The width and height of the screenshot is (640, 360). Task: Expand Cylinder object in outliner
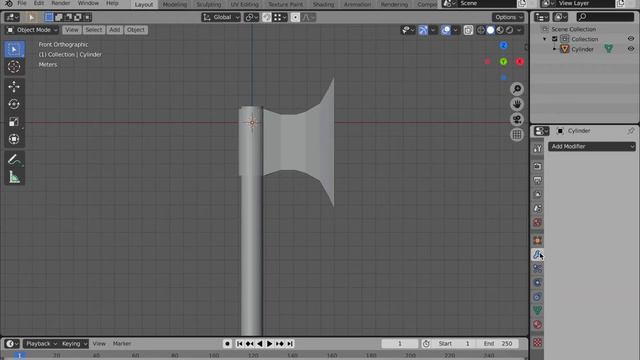coord(554,49)
